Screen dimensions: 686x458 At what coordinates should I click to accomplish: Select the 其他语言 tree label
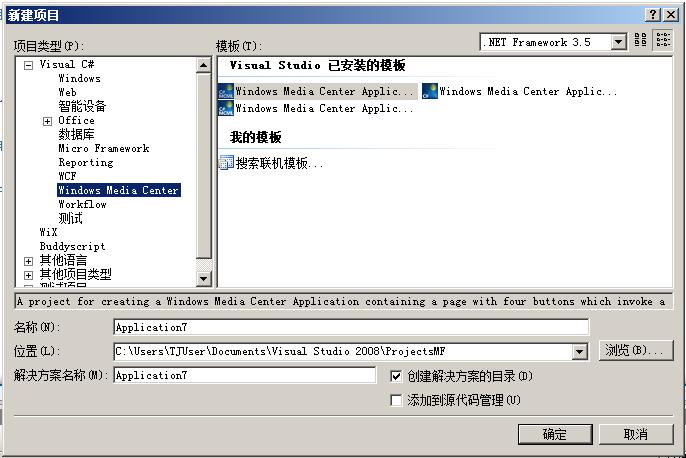(63, 260)
